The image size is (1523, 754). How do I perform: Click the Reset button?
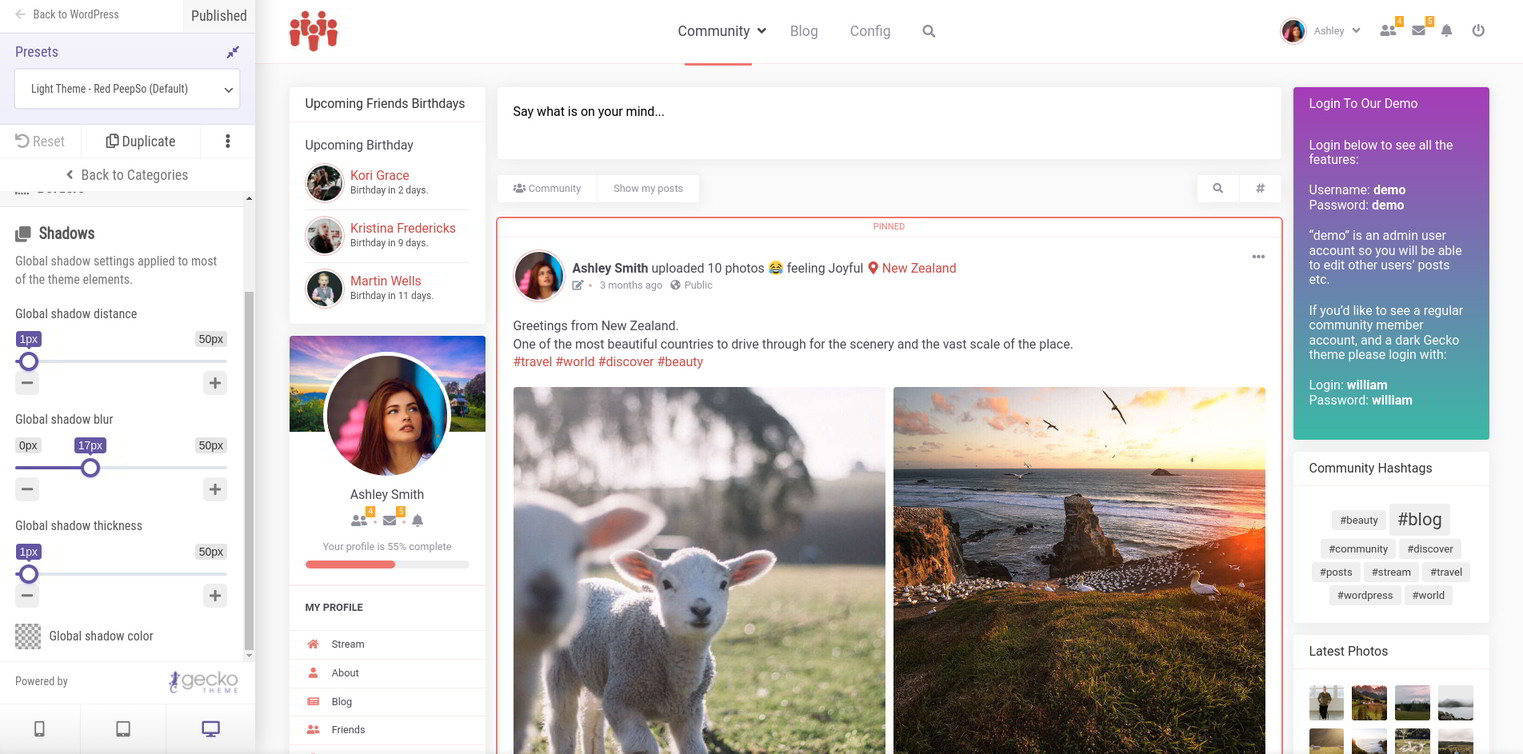coord(40,141)
